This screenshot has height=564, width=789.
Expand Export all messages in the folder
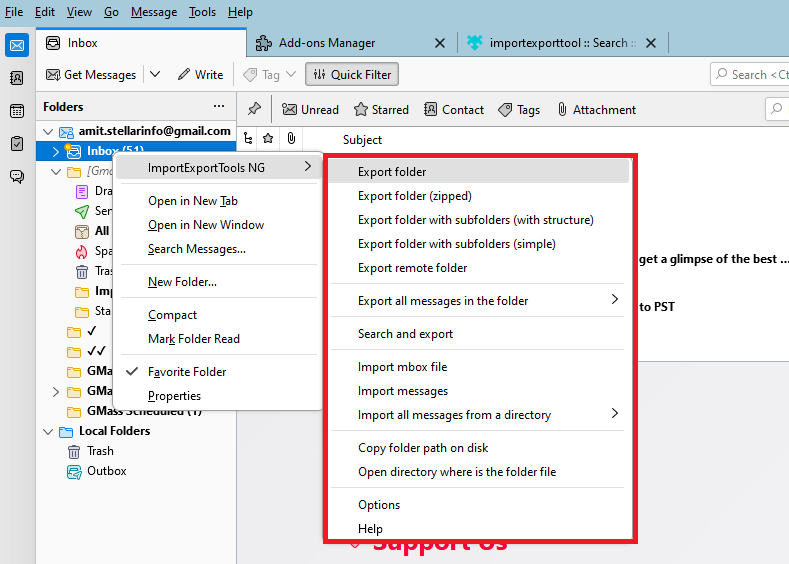point(479,300)
